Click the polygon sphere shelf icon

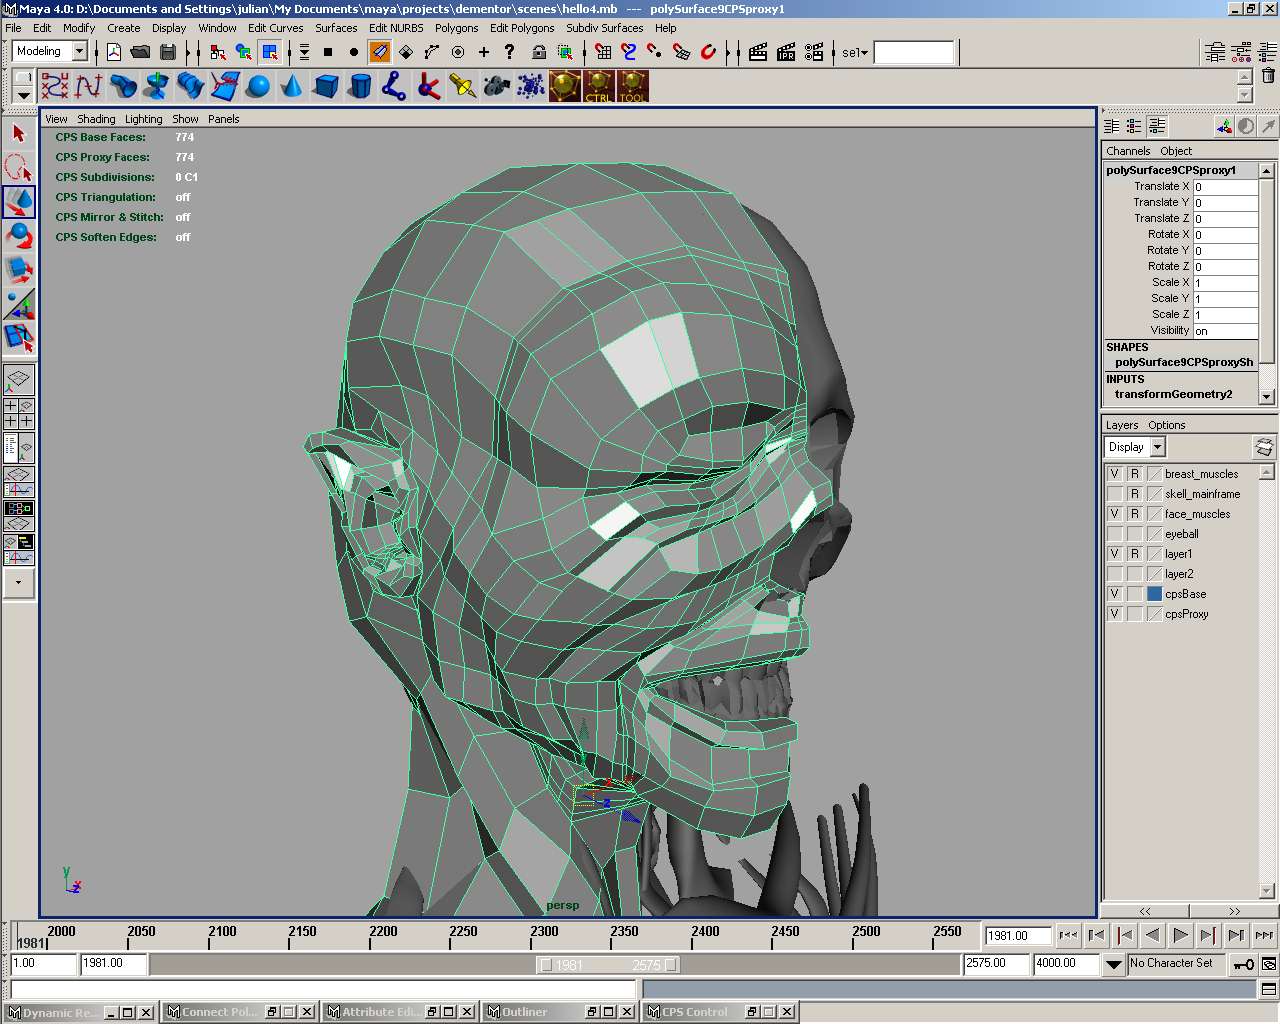pos(258,87)
